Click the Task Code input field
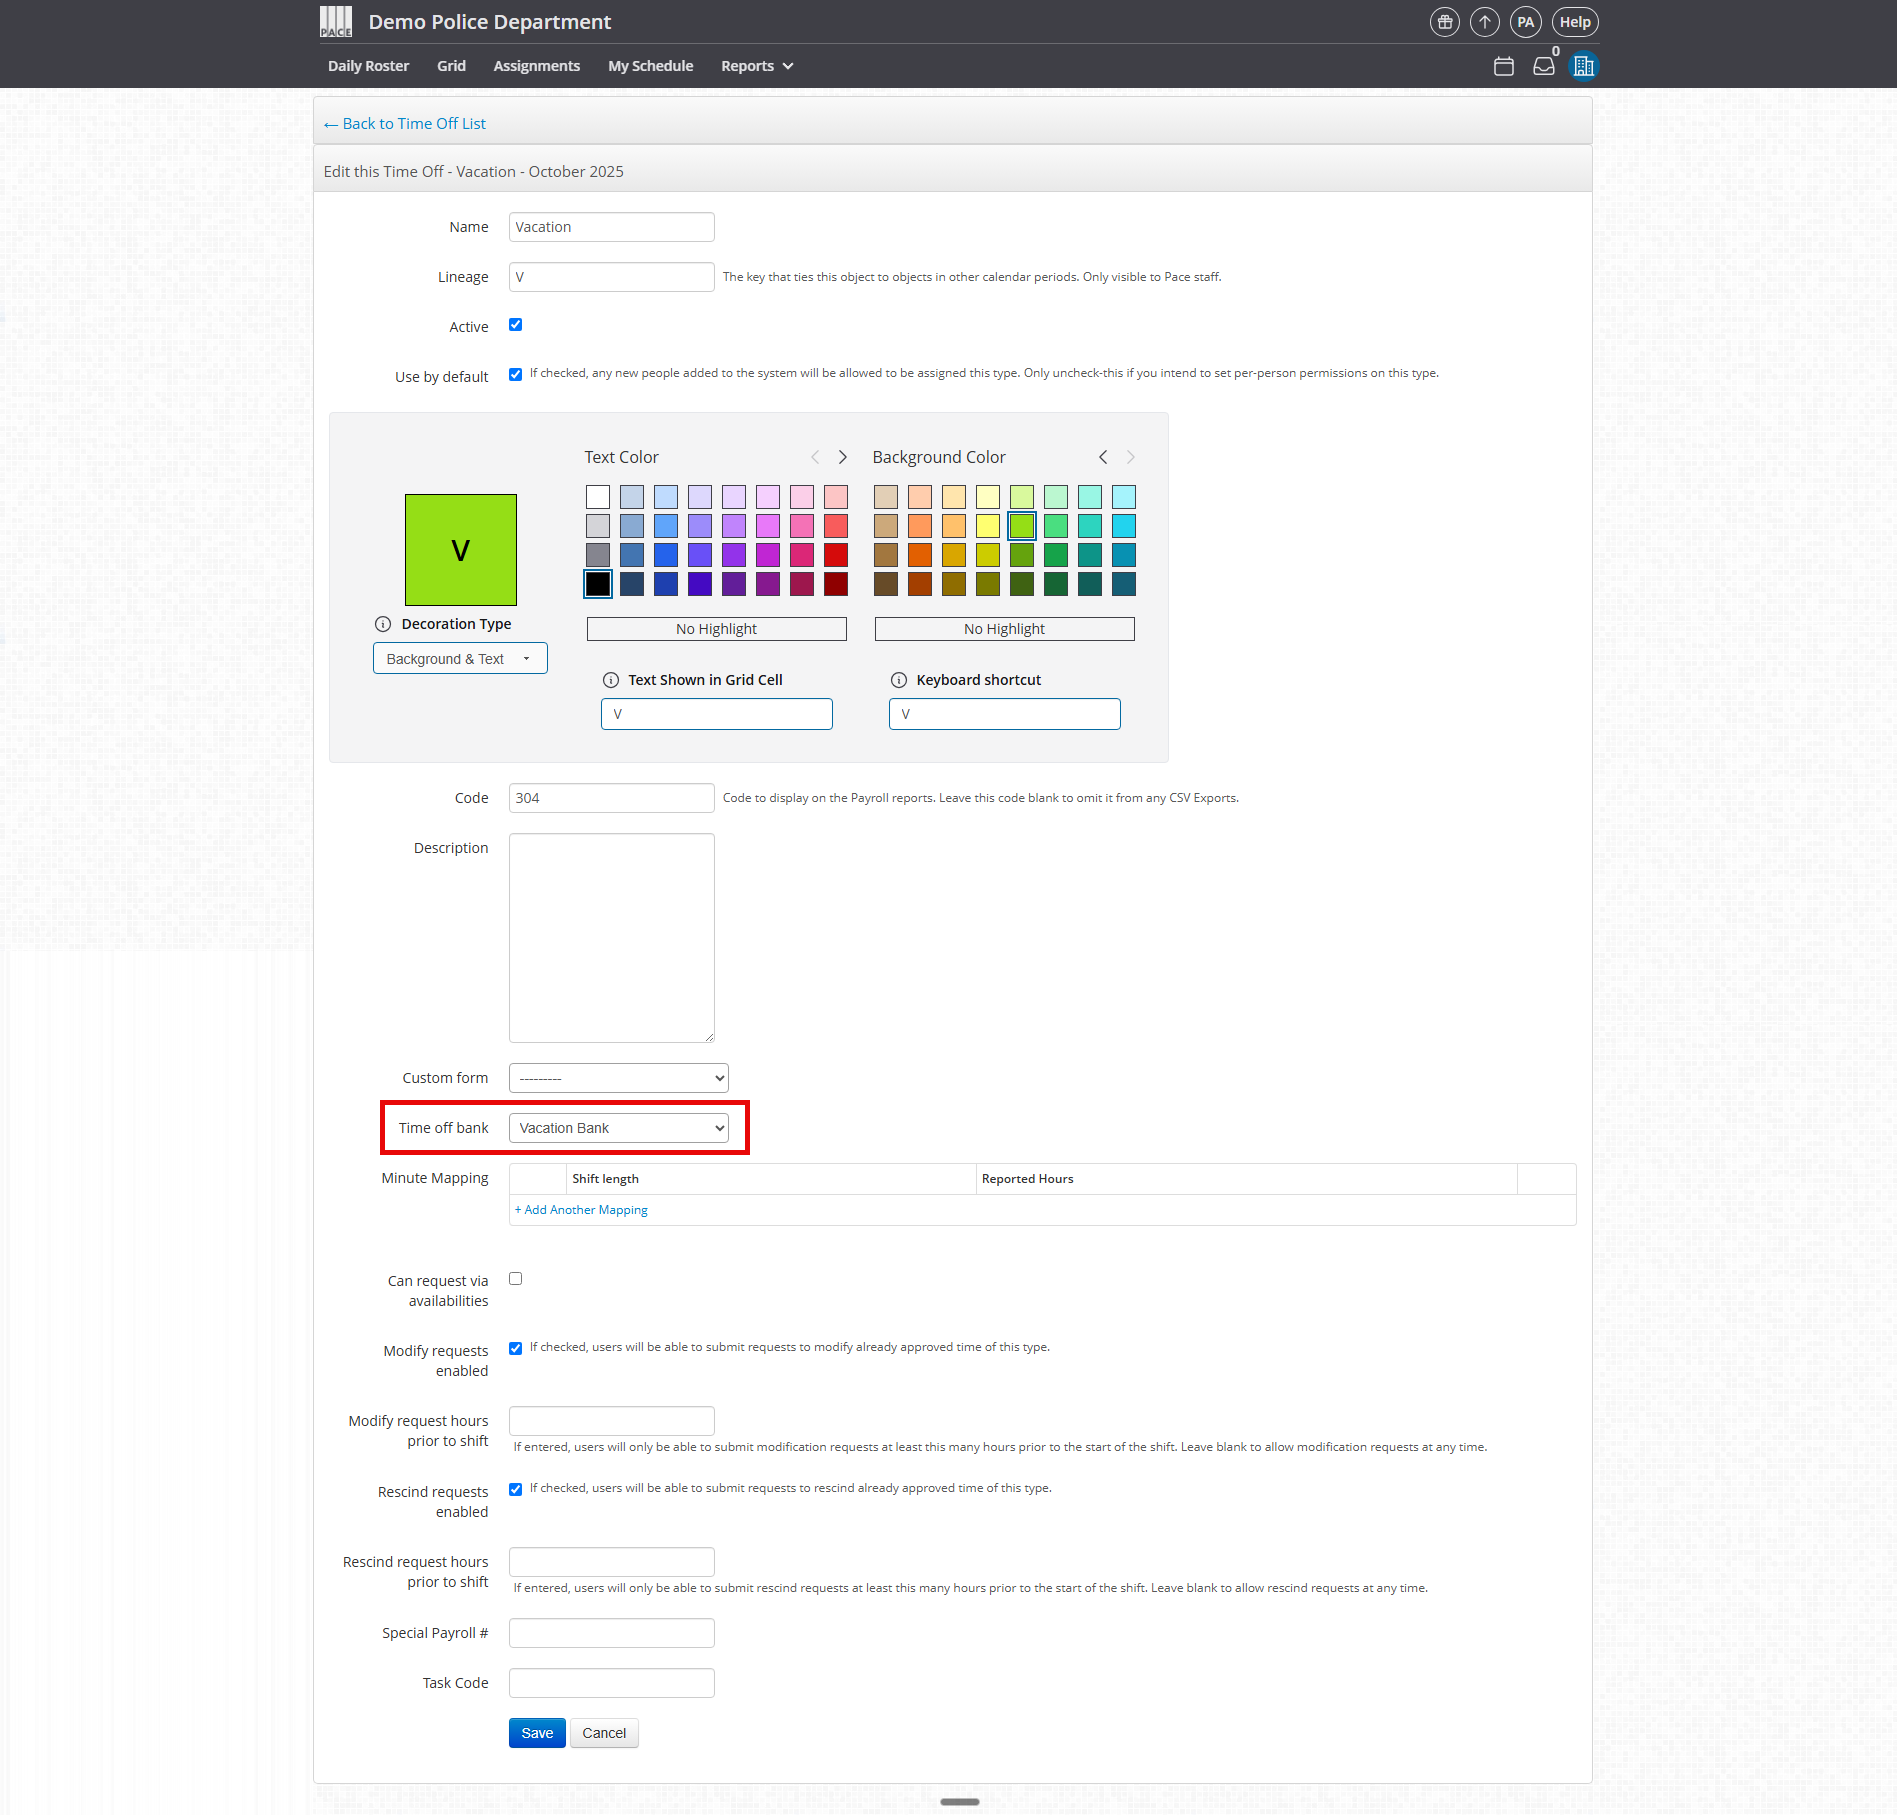 (x=612, y=1683)
